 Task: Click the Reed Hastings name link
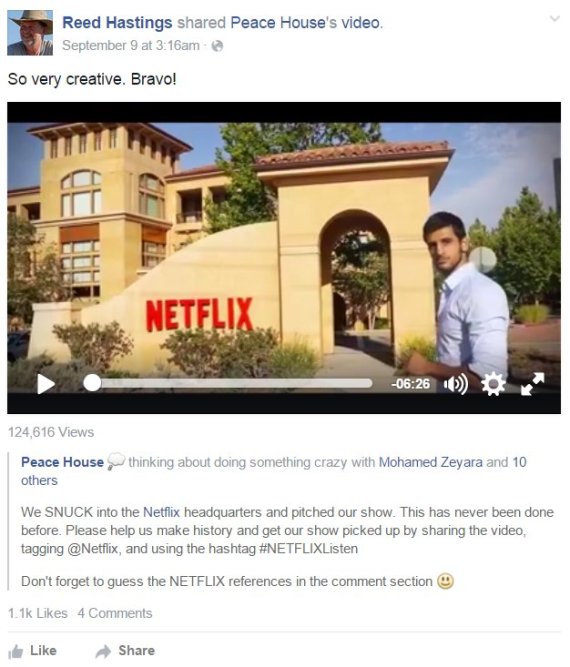tap(117, 23)
